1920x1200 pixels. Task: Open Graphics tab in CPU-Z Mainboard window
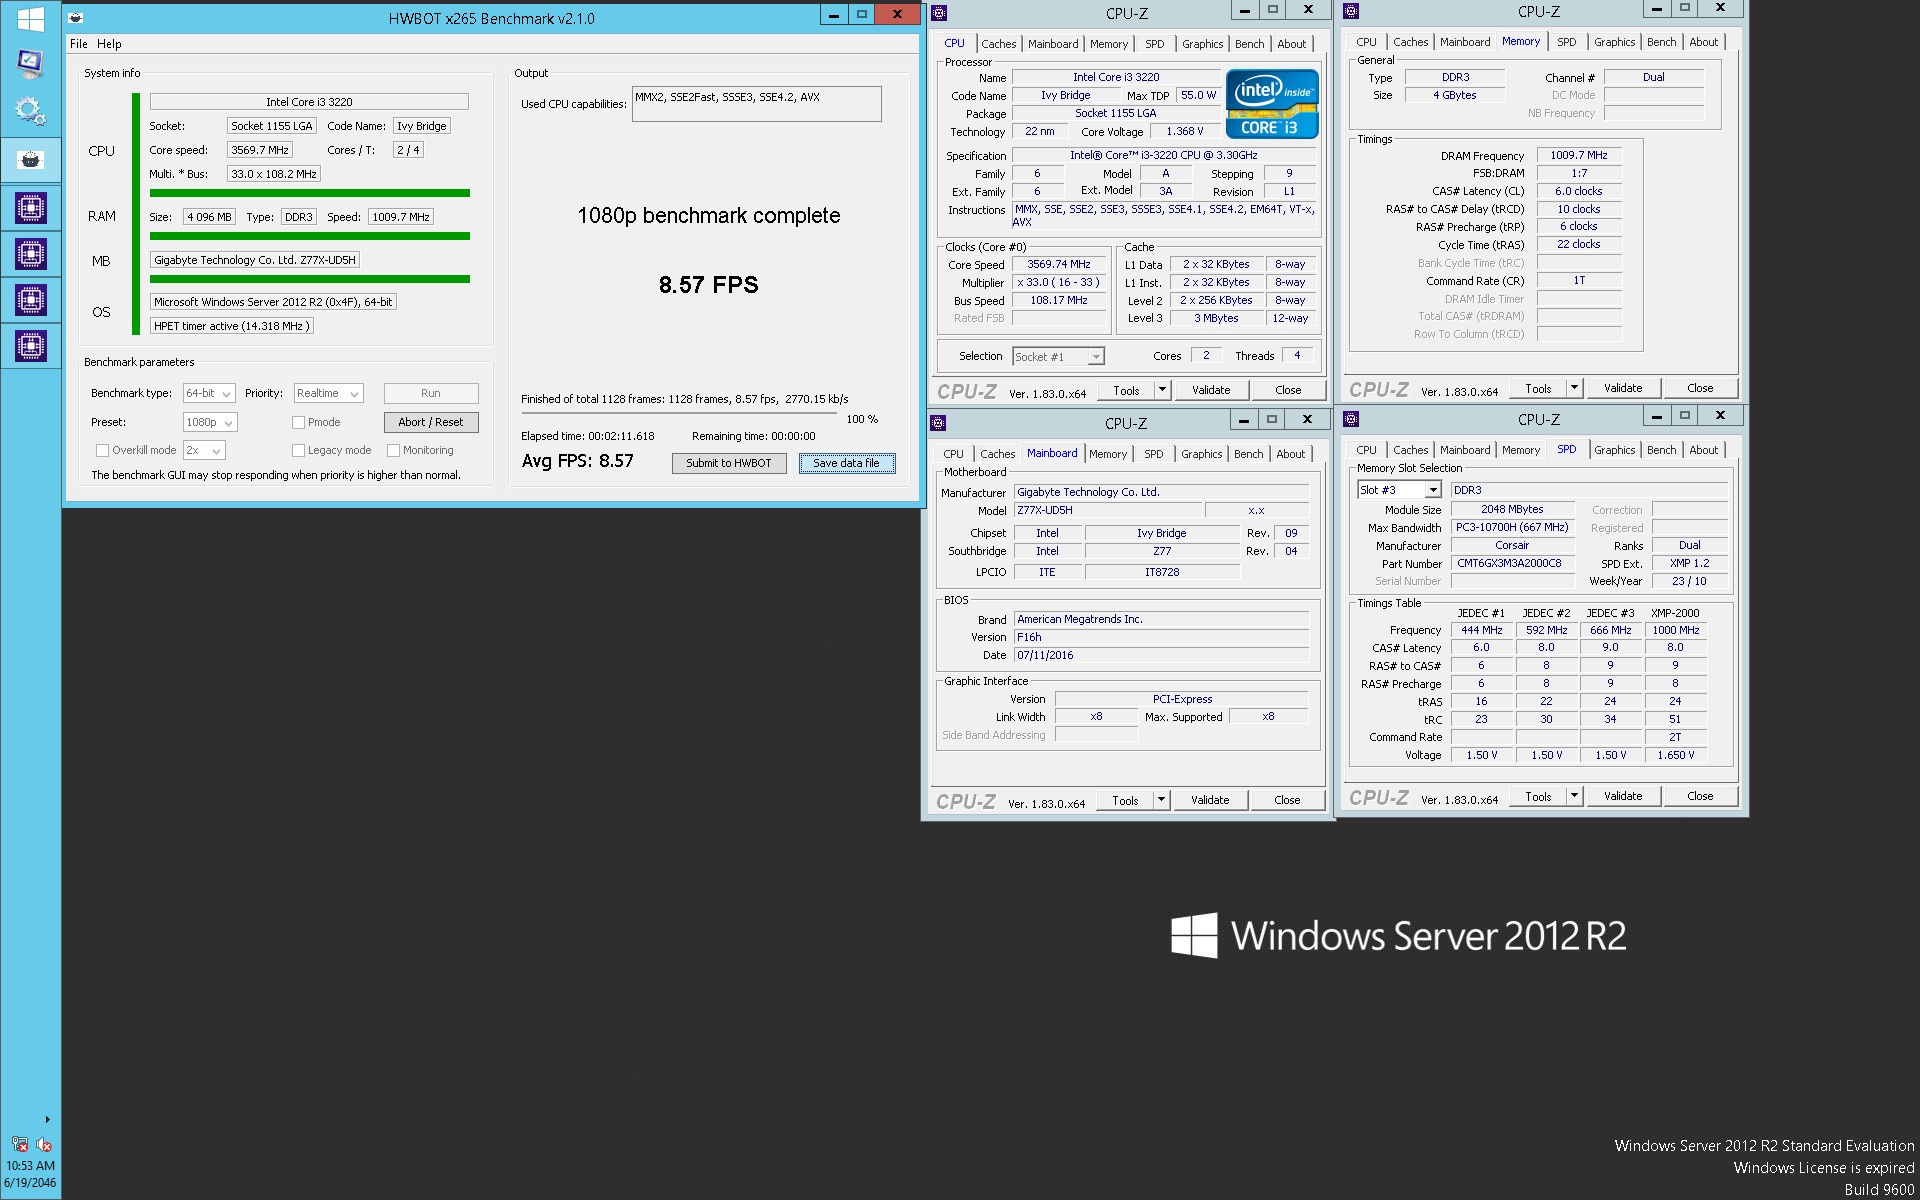(1201, 454)
